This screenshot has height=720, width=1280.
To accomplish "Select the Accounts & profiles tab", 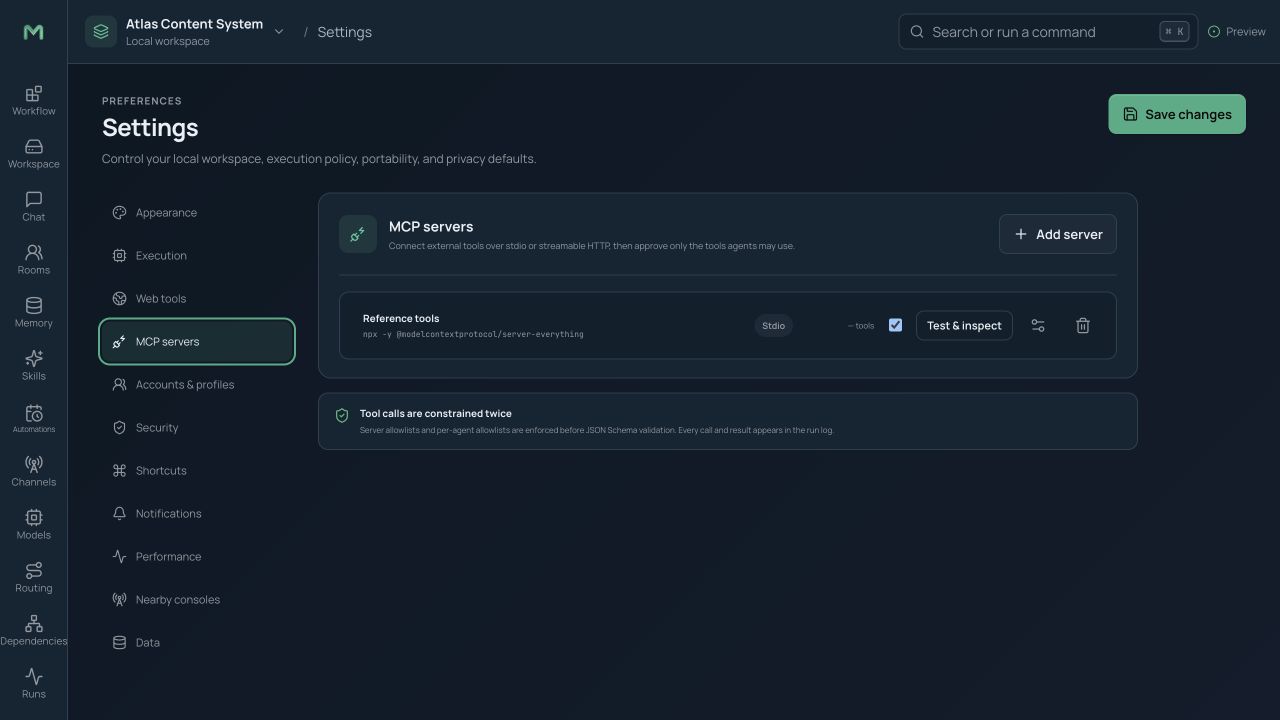I will (197, 385).
